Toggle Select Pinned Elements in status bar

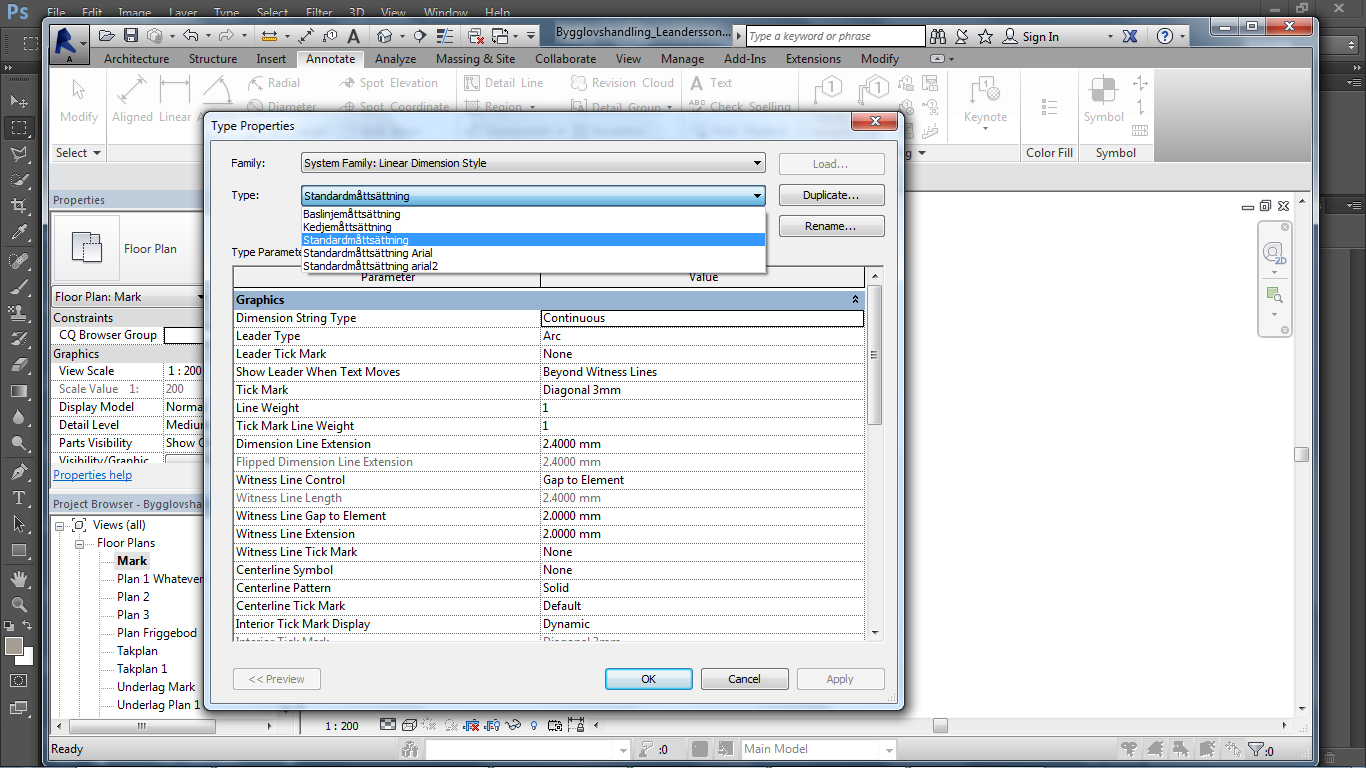[1182, 749]
